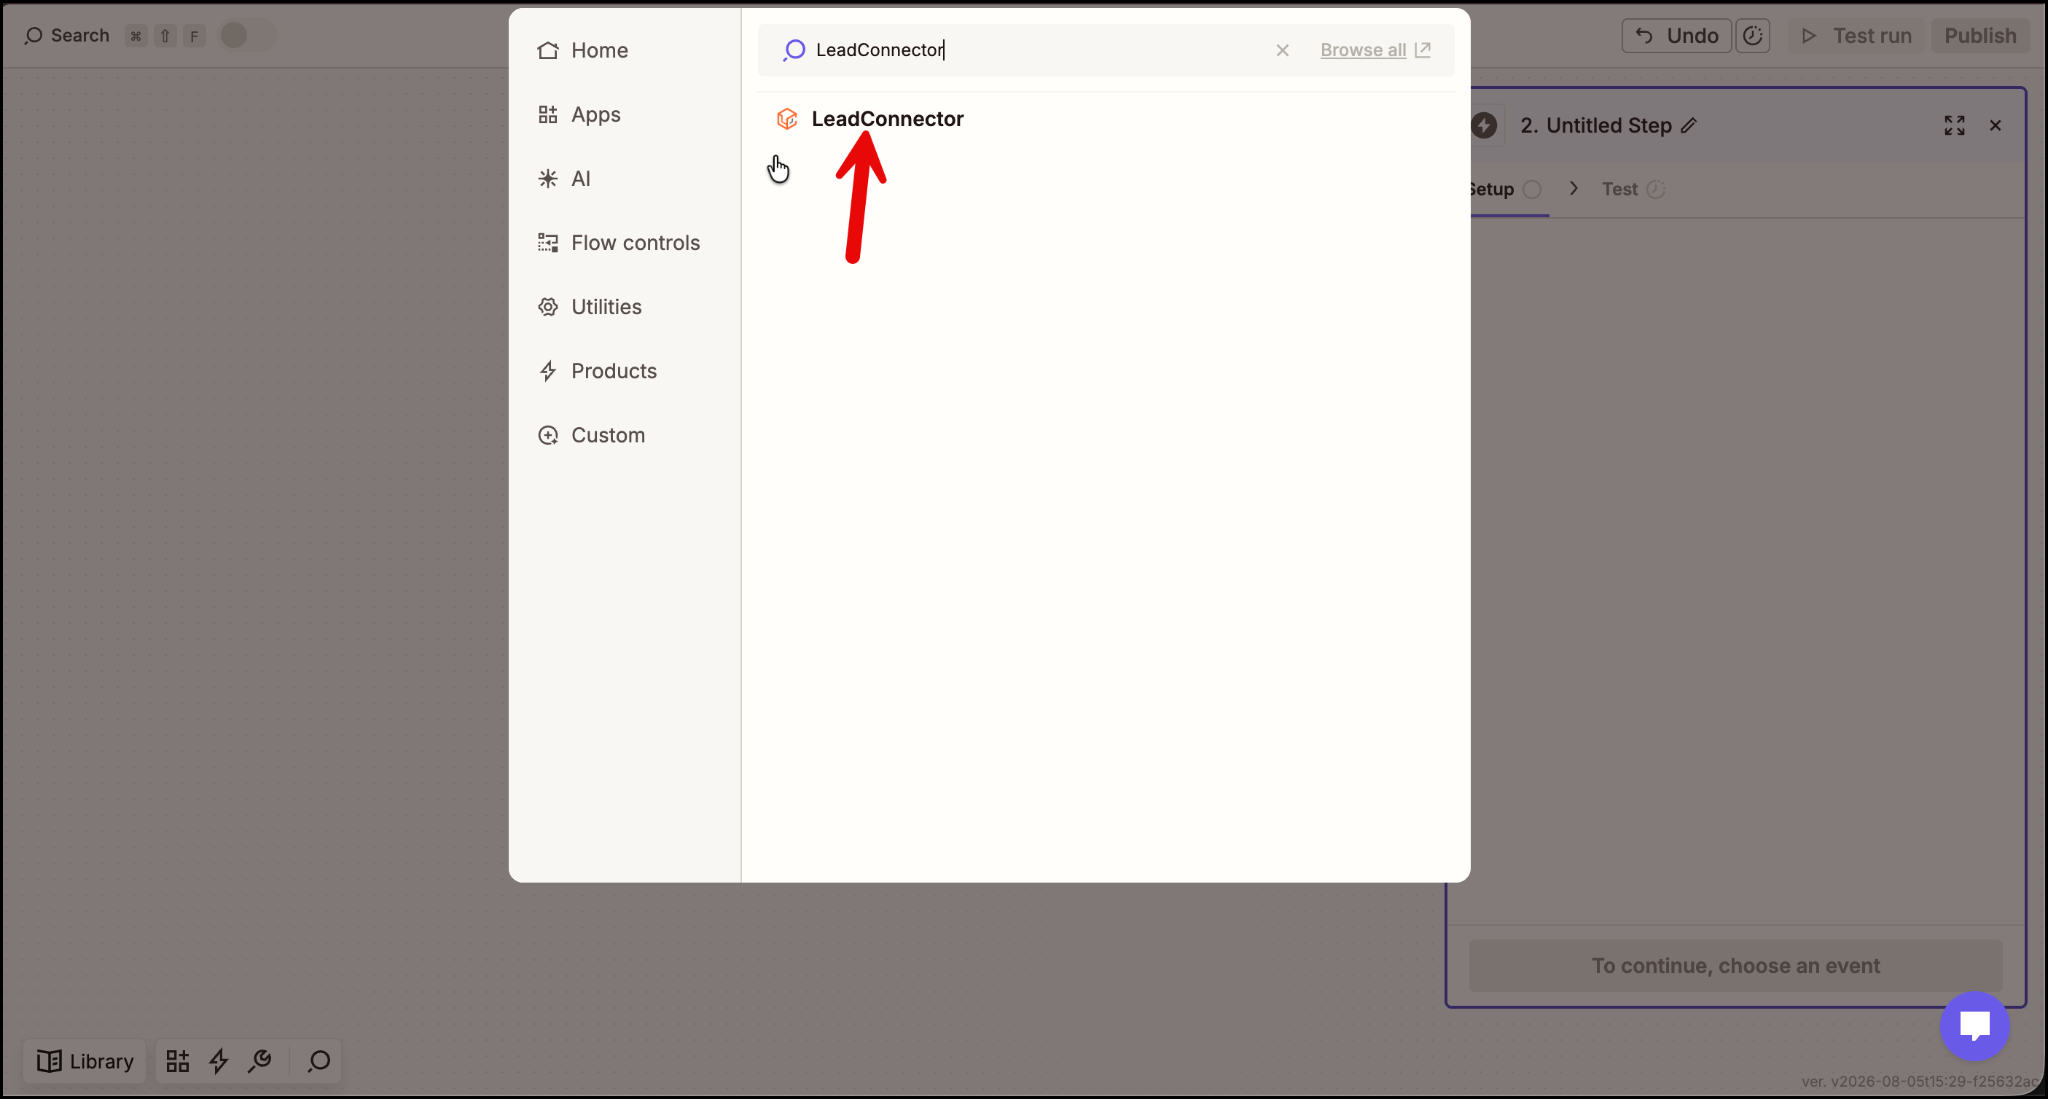Viewport: 2048px width, 1099px height.
Task: Select the AI category in the sidebar
Action: [x=564, y=178]
